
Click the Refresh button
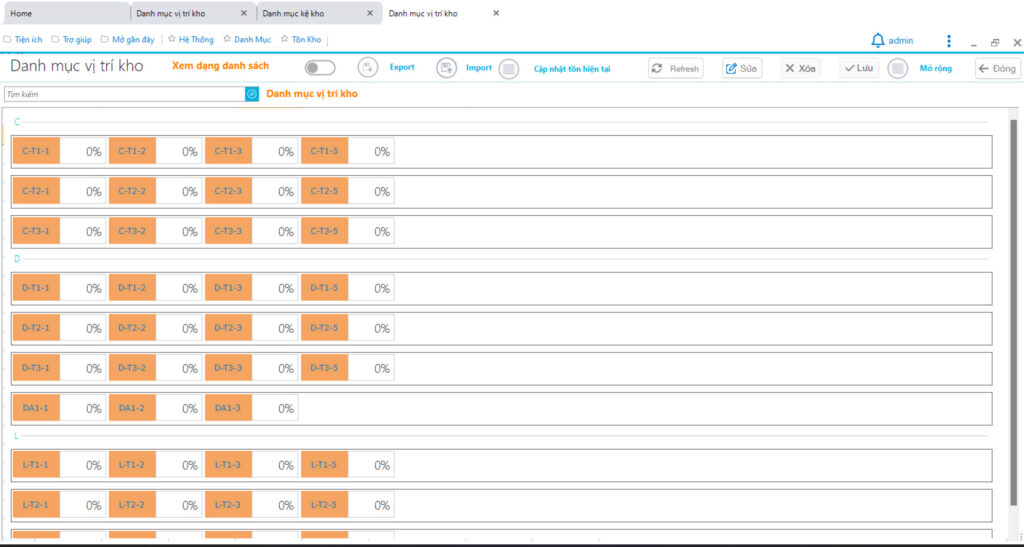(x=676, y=68)
